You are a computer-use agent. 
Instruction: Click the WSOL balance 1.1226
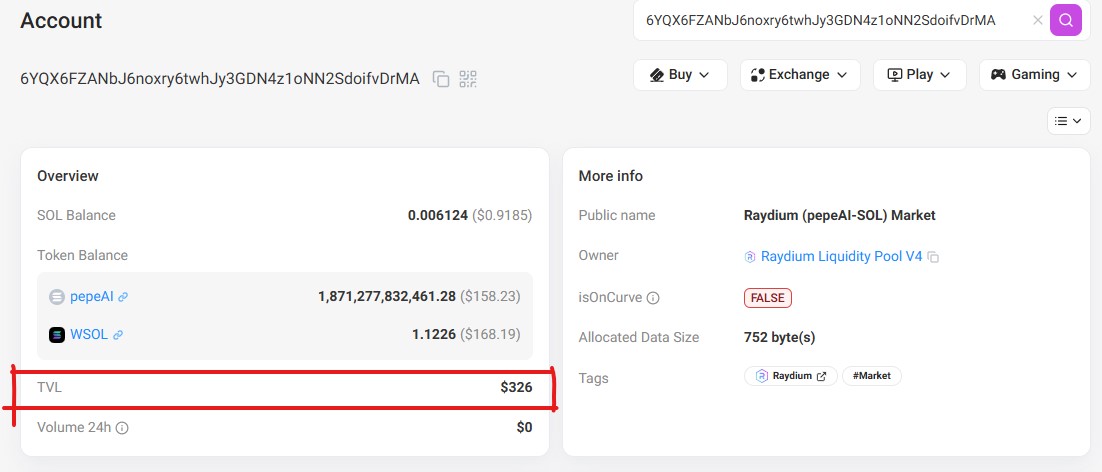[x=434, y=334]
